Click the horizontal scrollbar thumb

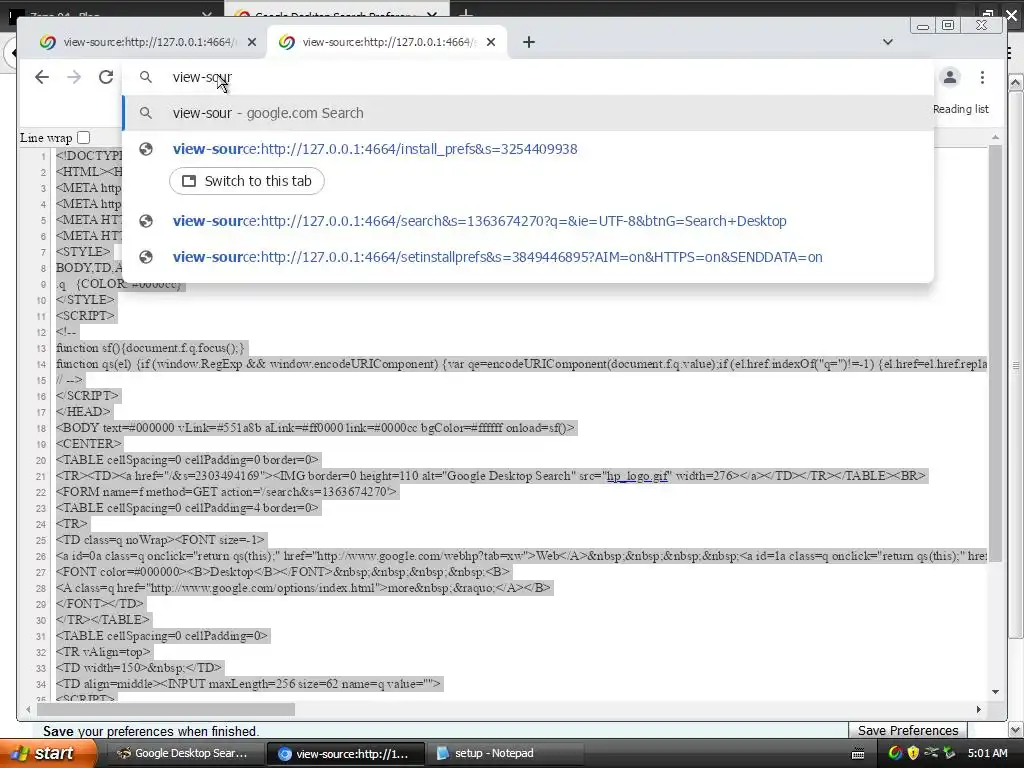coord(166,709)
